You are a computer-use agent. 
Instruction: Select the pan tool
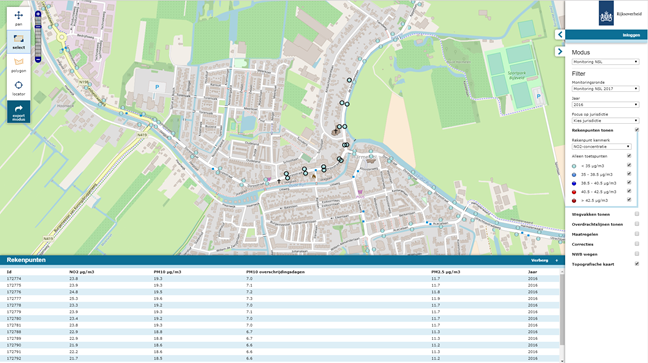pyautogui.click(x=19, y=19)
